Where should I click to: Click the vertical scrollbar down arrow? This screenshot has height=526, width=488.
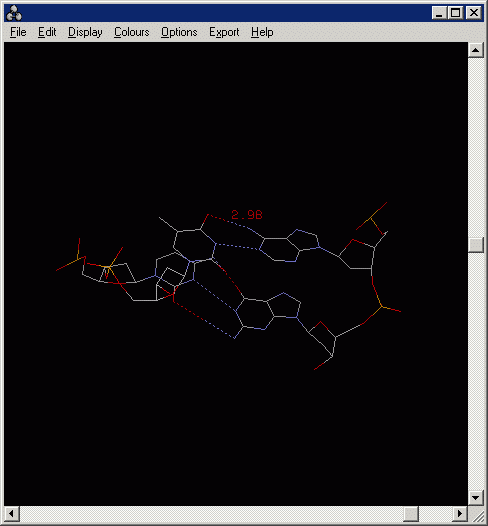click(x=476, y=497)
